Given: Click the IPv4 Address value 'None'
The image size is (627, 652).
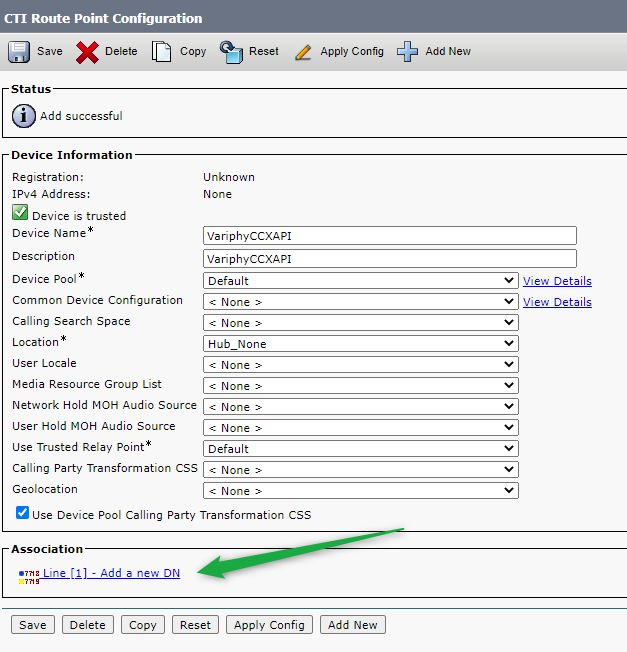Looking at the screenshot, I should click(x=217, y=194).
